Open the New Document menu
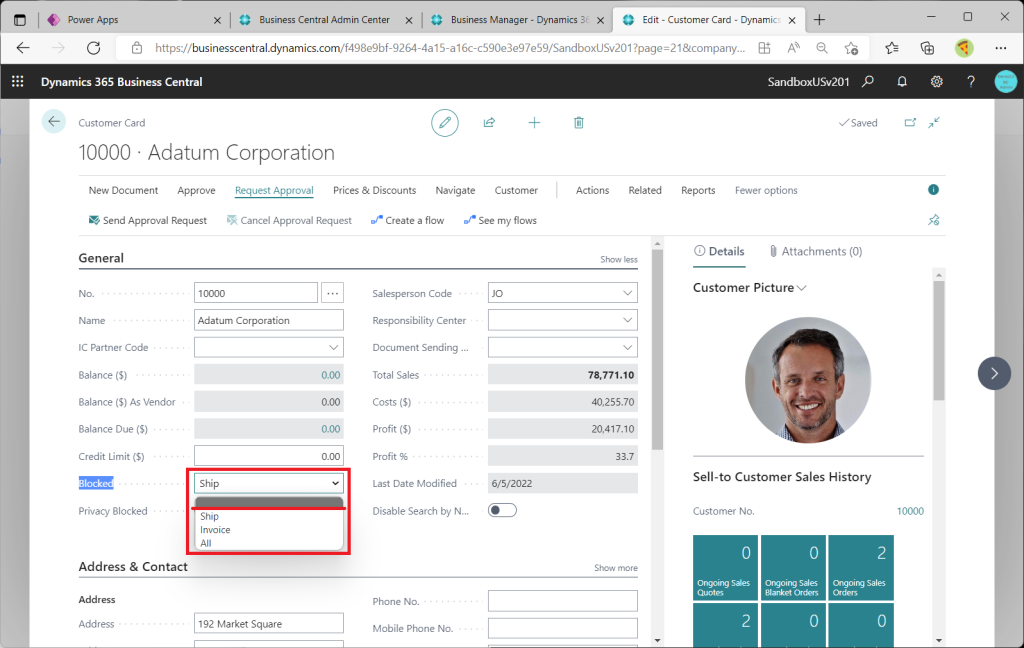The width and height of the screenshot is (1024, 648). tap(123, 190)
